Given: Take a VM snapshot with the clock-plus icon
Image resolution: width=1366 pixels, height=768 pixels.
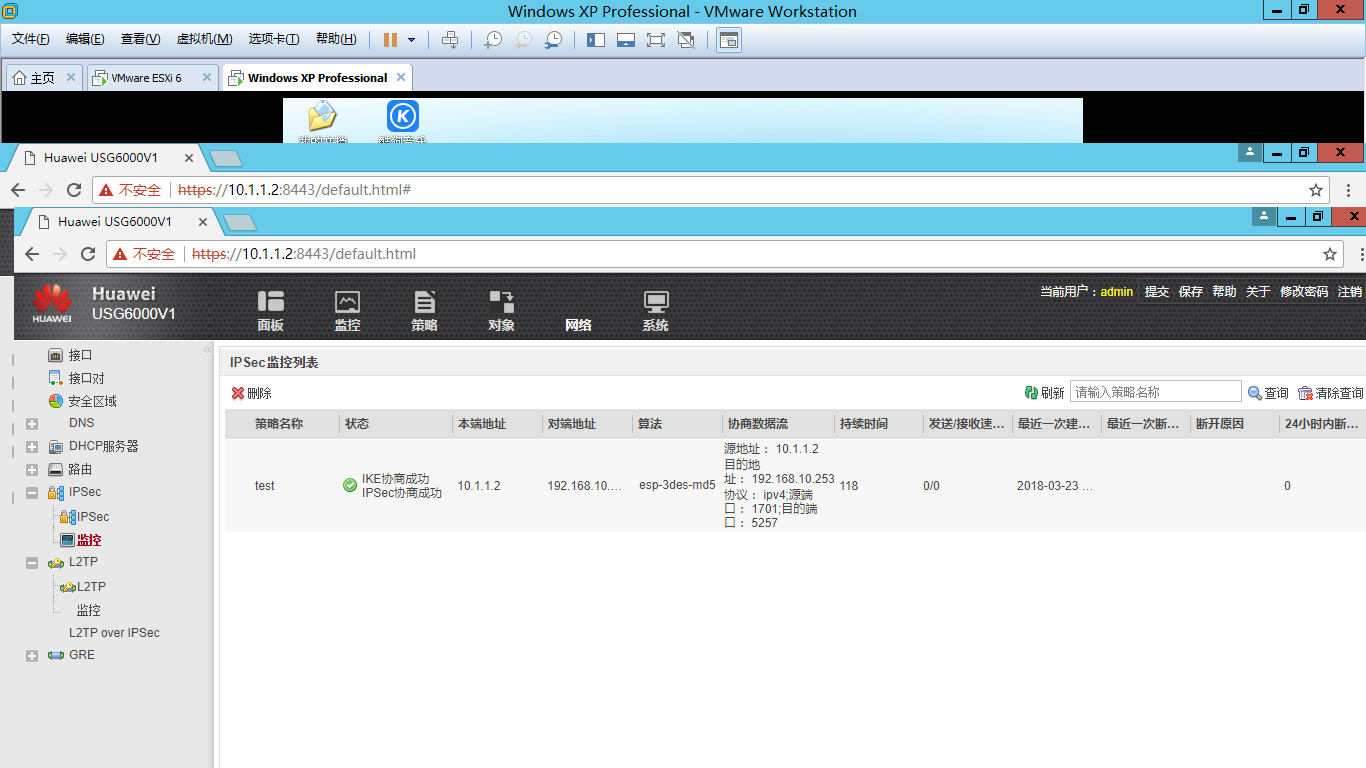Looking at the screenshot, I should click(493, 40).
